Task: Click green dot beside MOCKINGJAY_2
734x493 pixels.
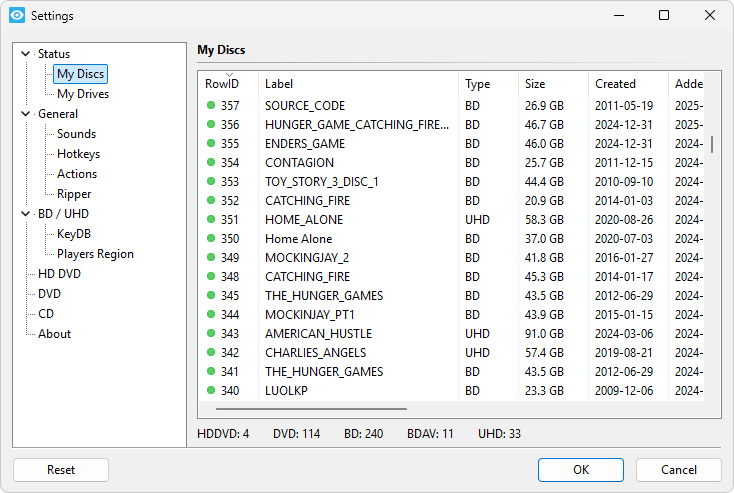Action: pyautogui.click(x=211, y=257)
